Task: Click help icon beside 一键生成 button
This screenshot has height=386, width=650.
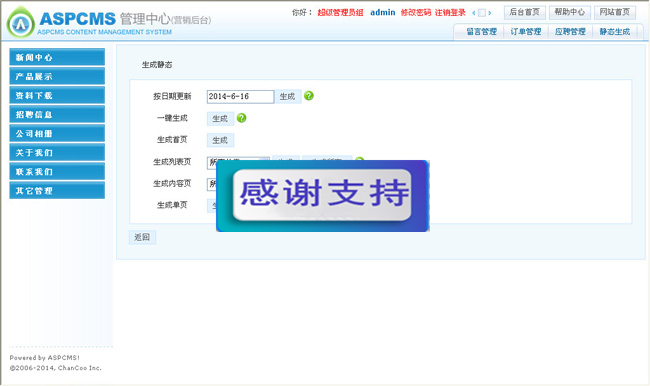Action: (x=242, y=118)
